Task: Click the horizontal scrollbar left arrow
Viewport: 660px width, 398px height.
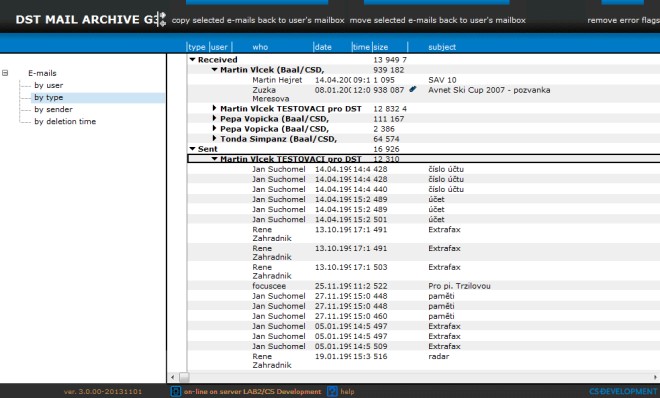Action: click(173, 377)
